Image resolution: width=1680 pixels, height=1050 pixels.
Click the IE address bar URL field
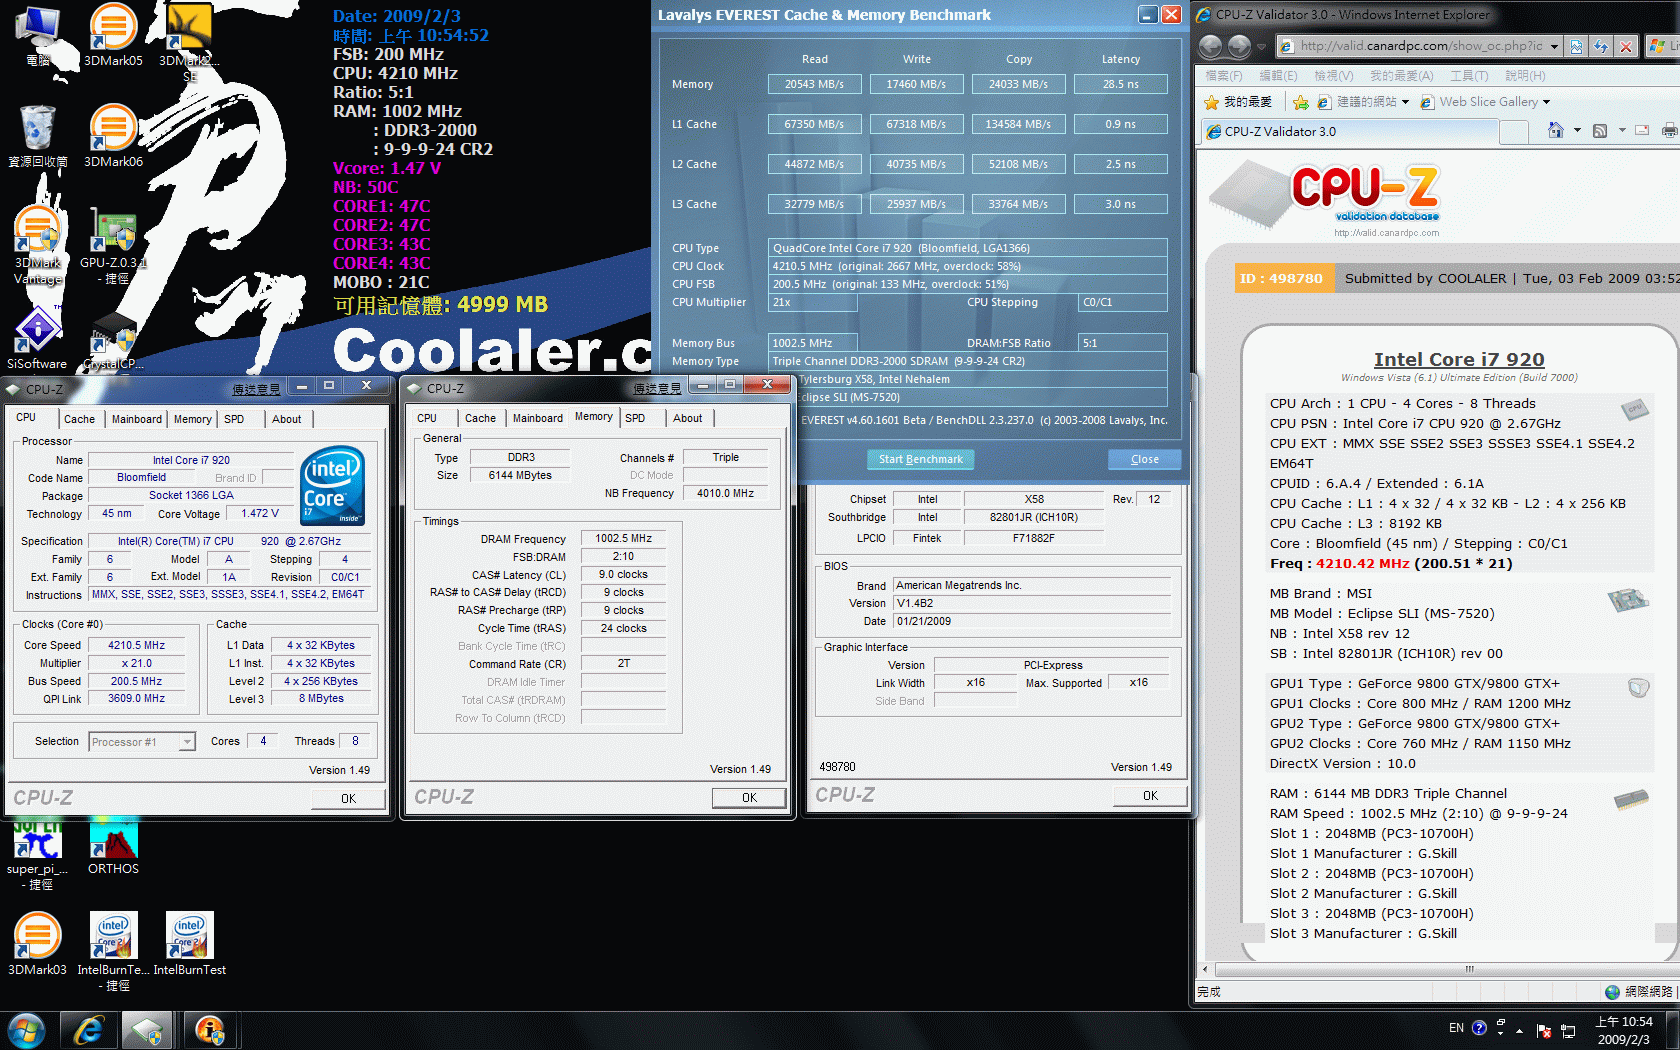1420,46
